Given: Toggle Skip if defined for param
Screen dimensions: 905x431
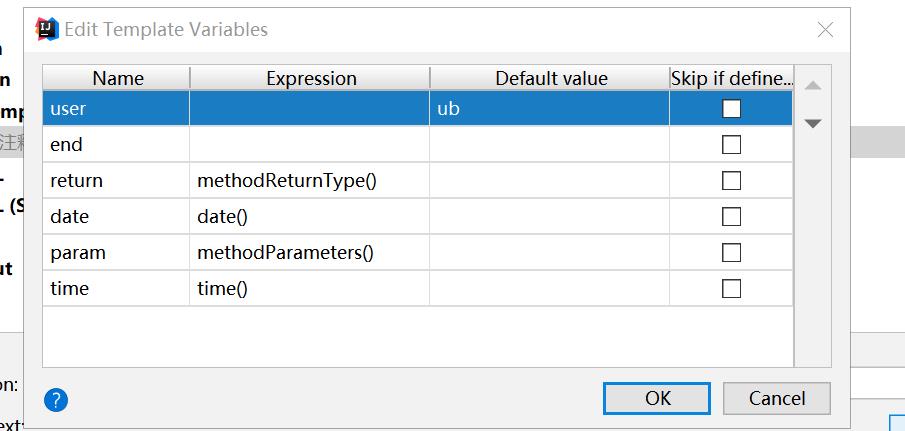Looking at the screenshot, I should [731, 253].
